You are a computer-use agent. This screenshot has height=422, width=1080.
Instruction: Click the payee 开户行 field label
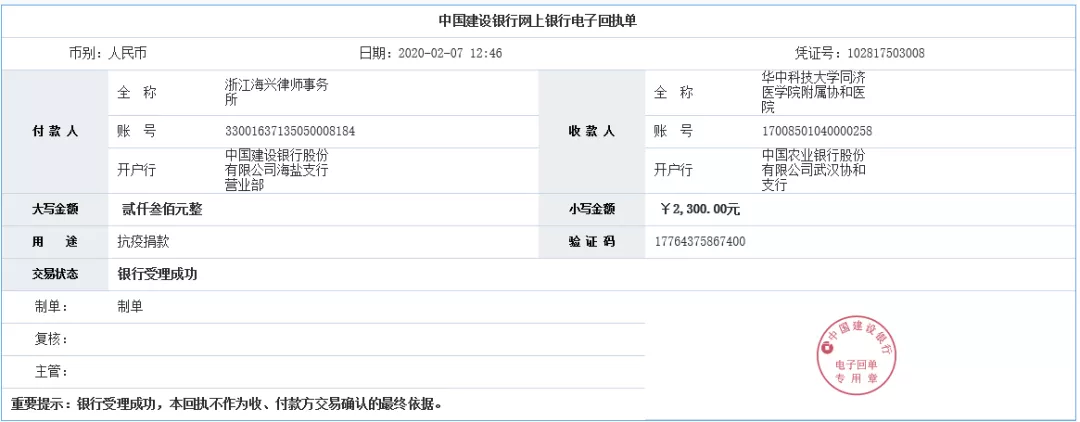tap(673, 170)
